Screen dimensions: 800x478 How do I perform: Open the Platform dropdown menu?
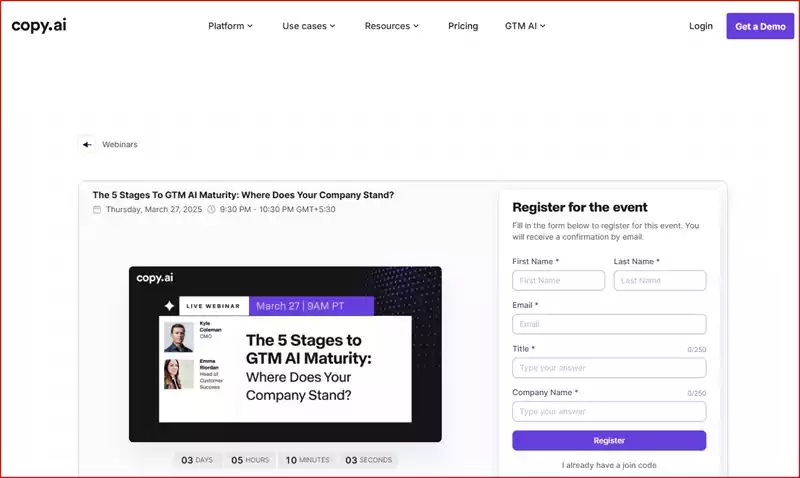click(x=230, y=26)
